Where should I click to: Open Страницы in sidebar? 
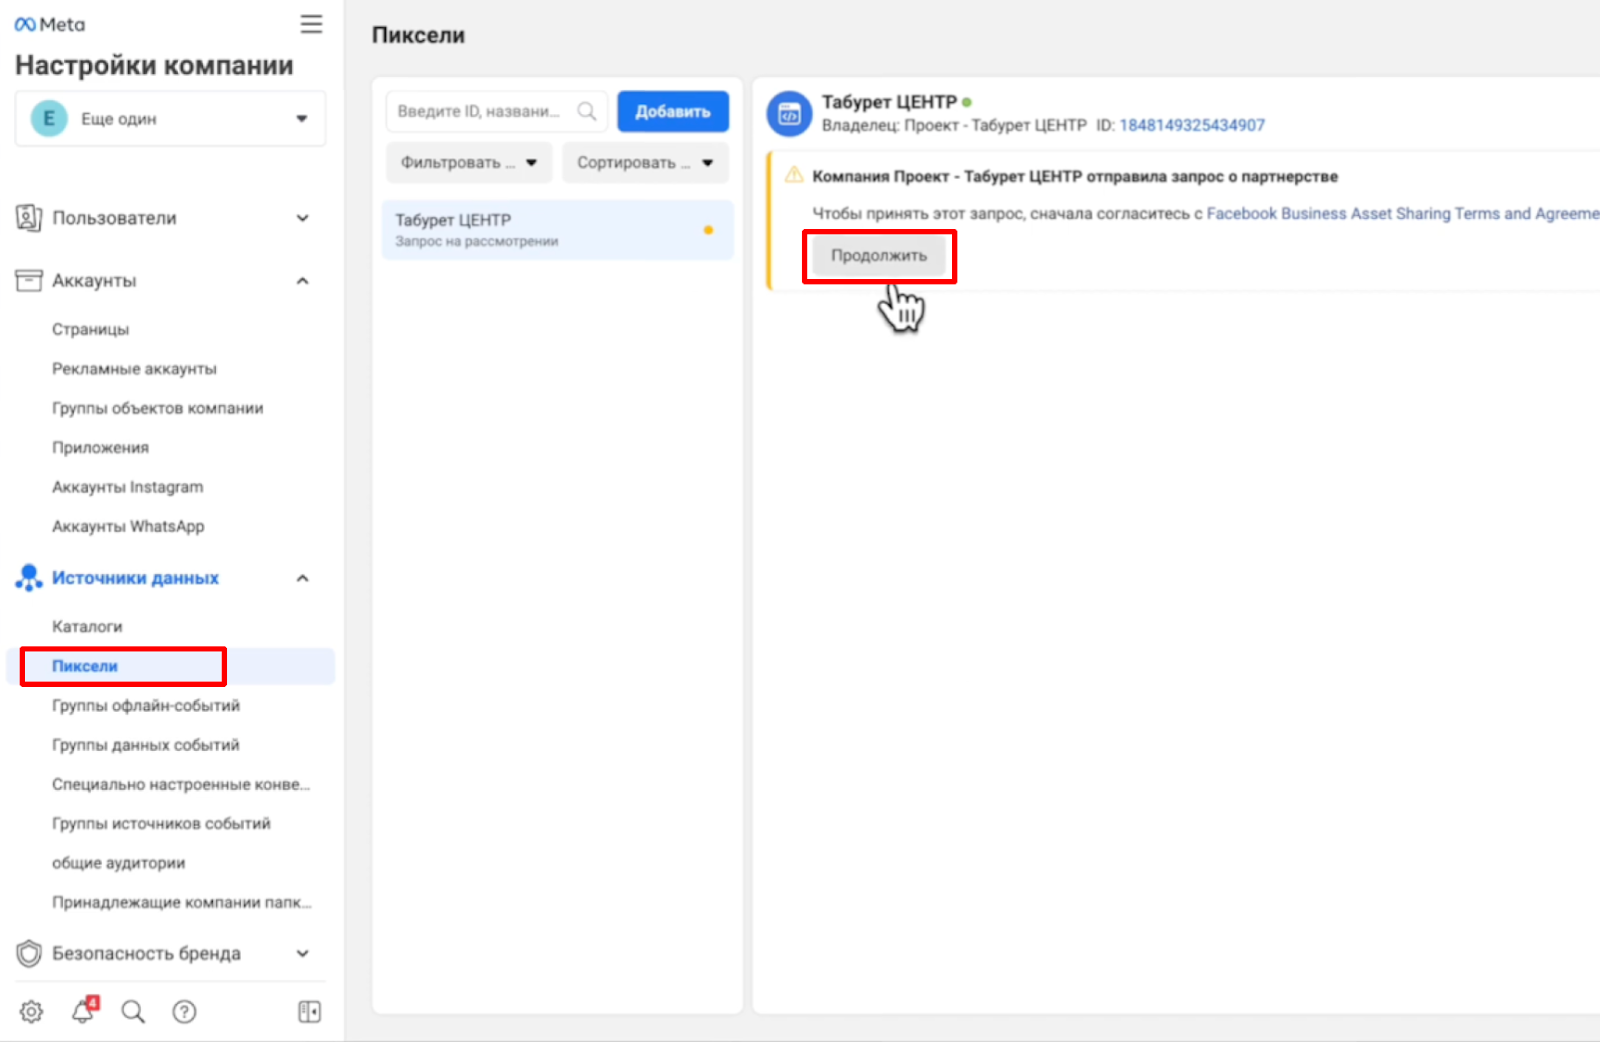tap(91, 329)
